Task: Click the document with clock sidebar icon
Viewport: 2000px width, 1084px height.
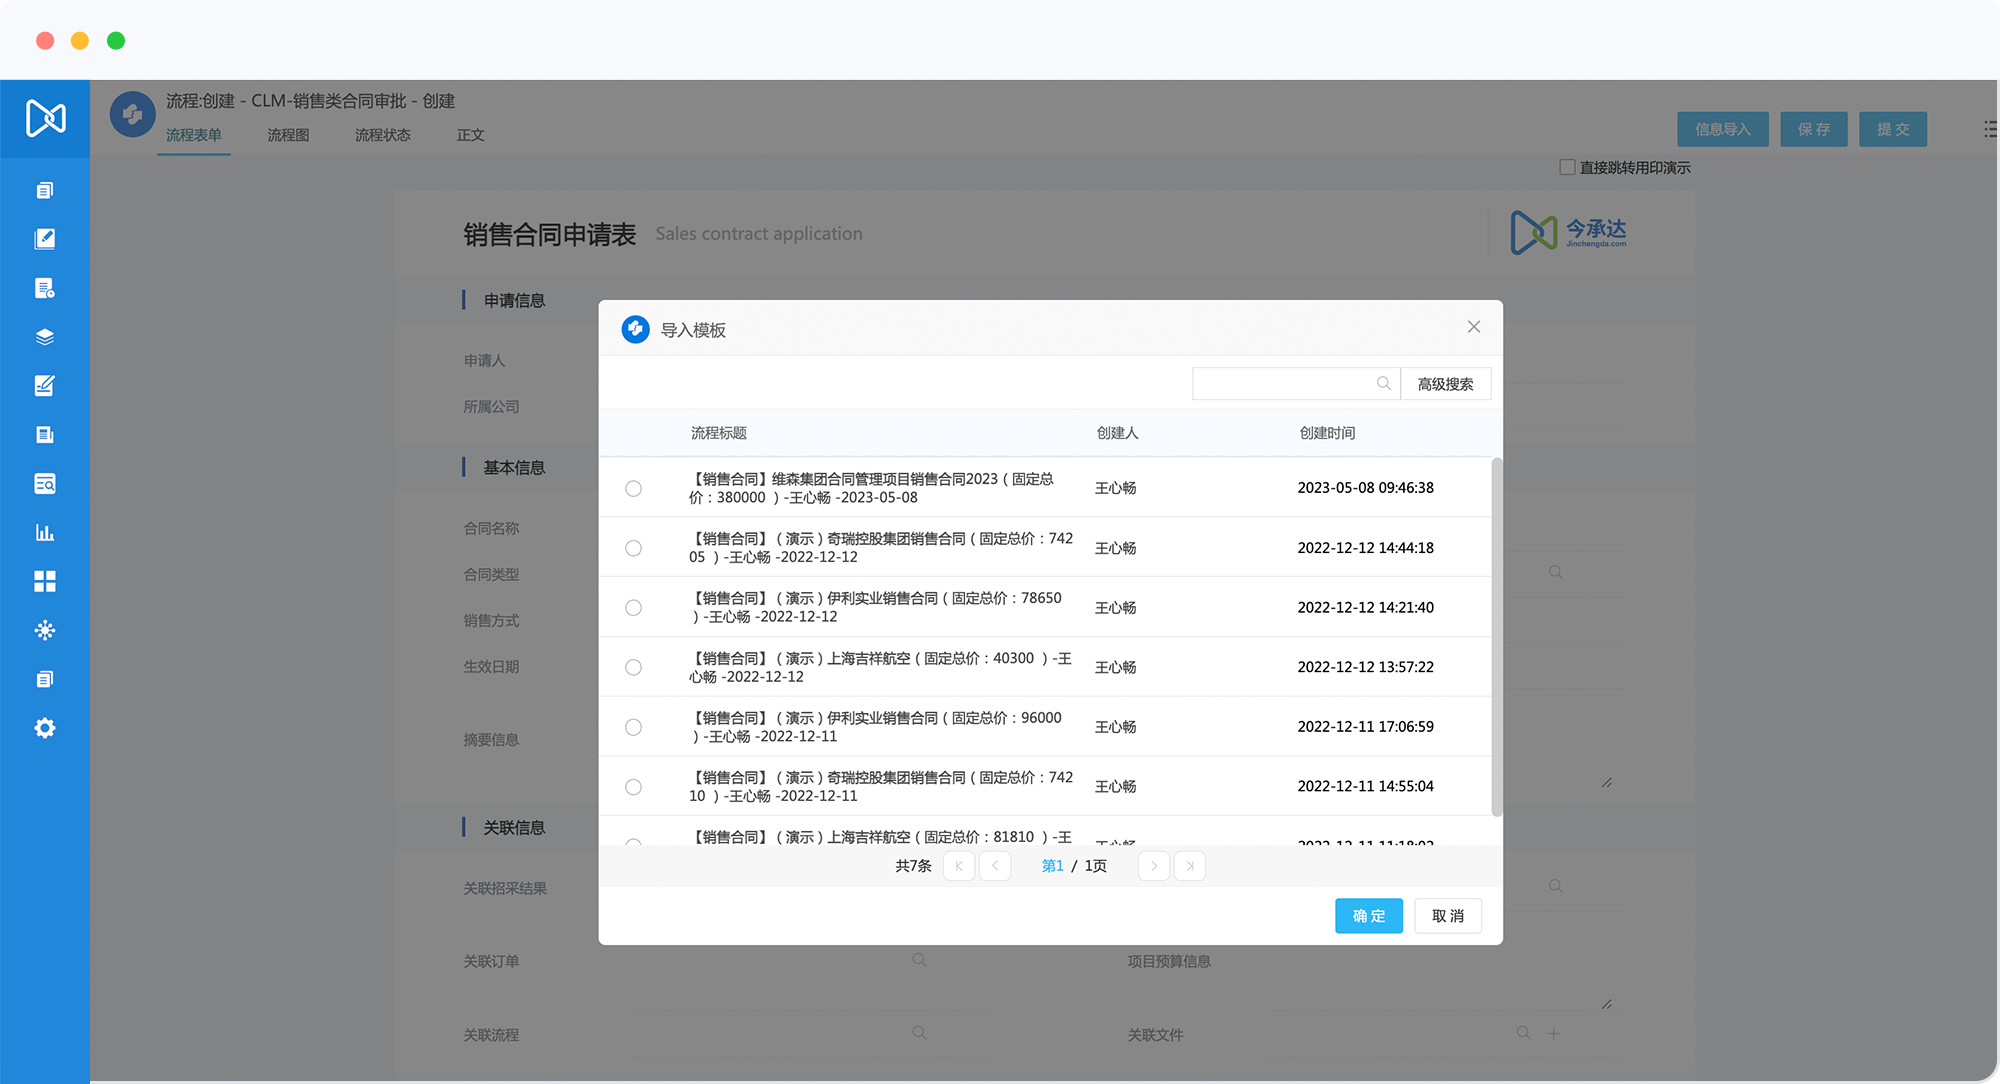Action: (x=44, y=288)
